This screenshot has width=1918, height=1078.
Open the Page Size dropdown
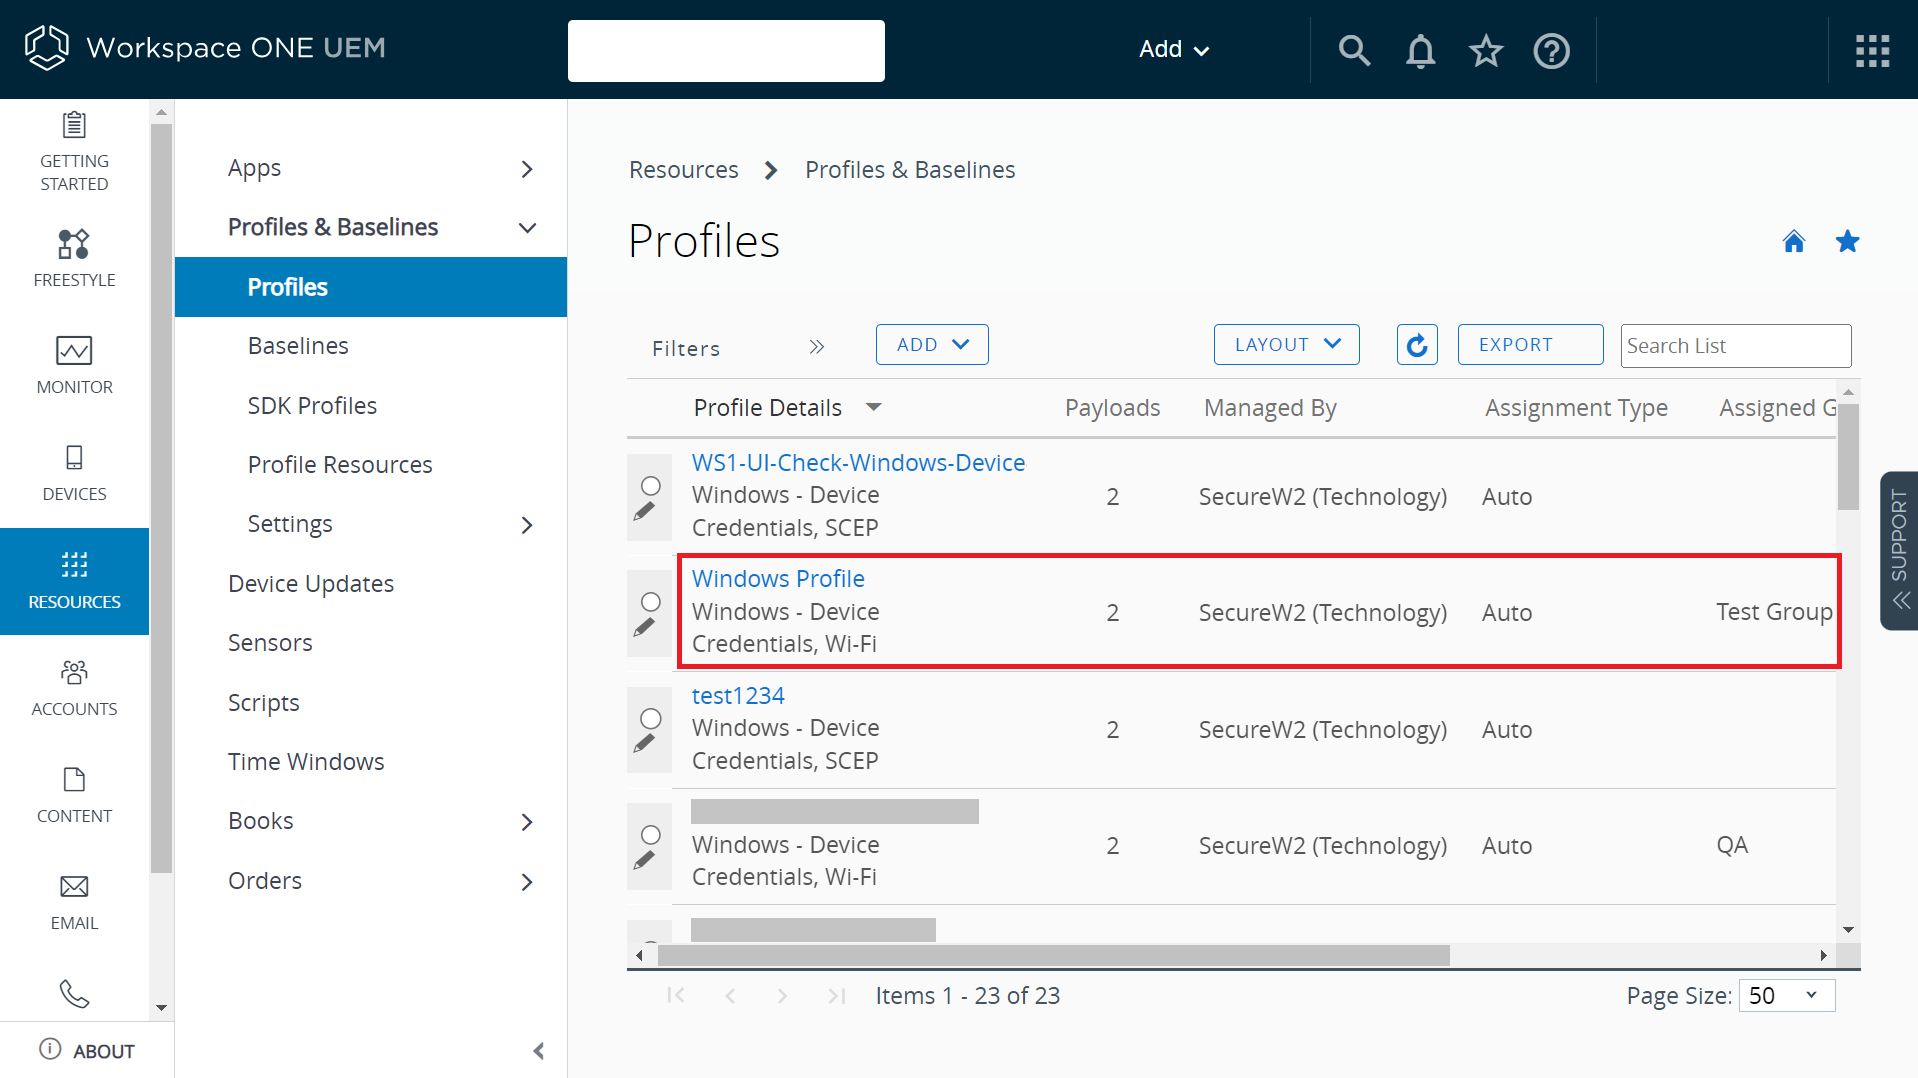[x=1786, y=996]
